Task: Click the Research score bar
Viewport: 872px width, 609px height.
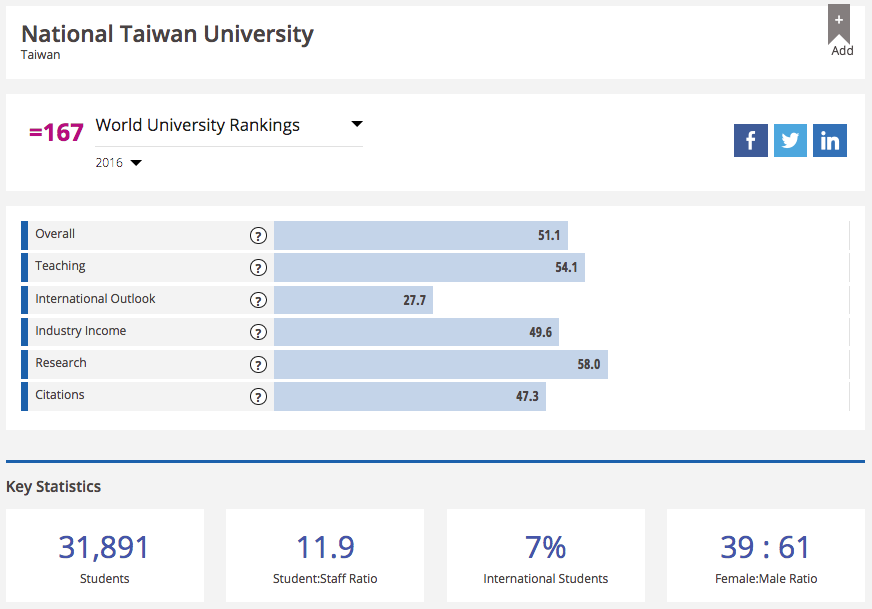Action: [x=440, y=365]
